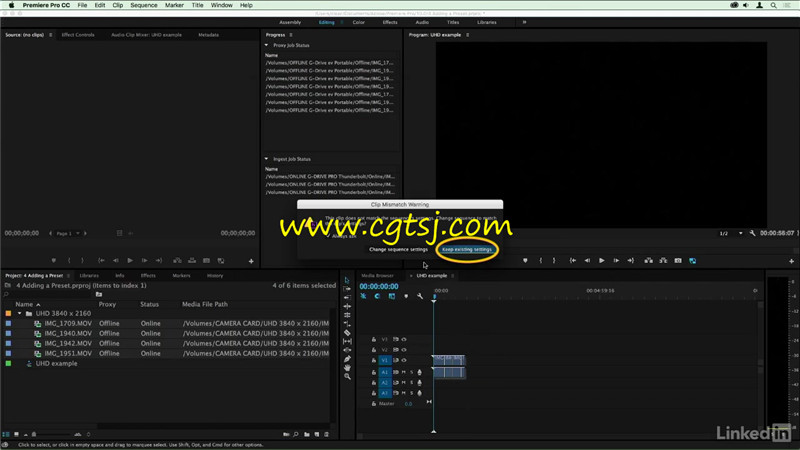This screenshot has height=450, width=800.
Task: Toggle Snap in the timeline
Action: click(x=377, y=296)
